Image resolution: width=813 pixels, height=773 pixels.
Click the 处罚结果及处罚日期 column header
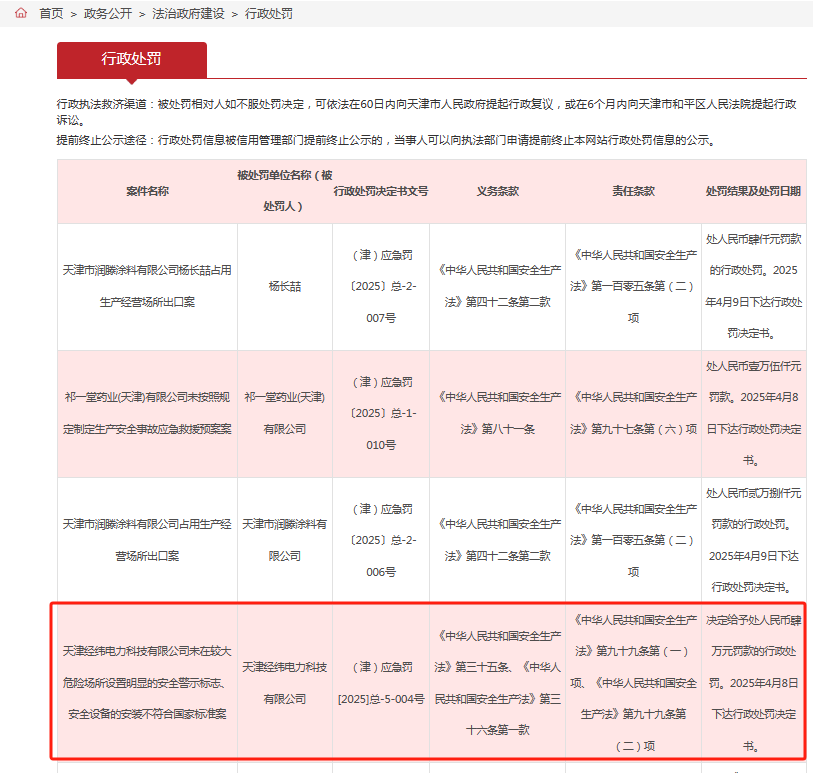tap(753, 191)
